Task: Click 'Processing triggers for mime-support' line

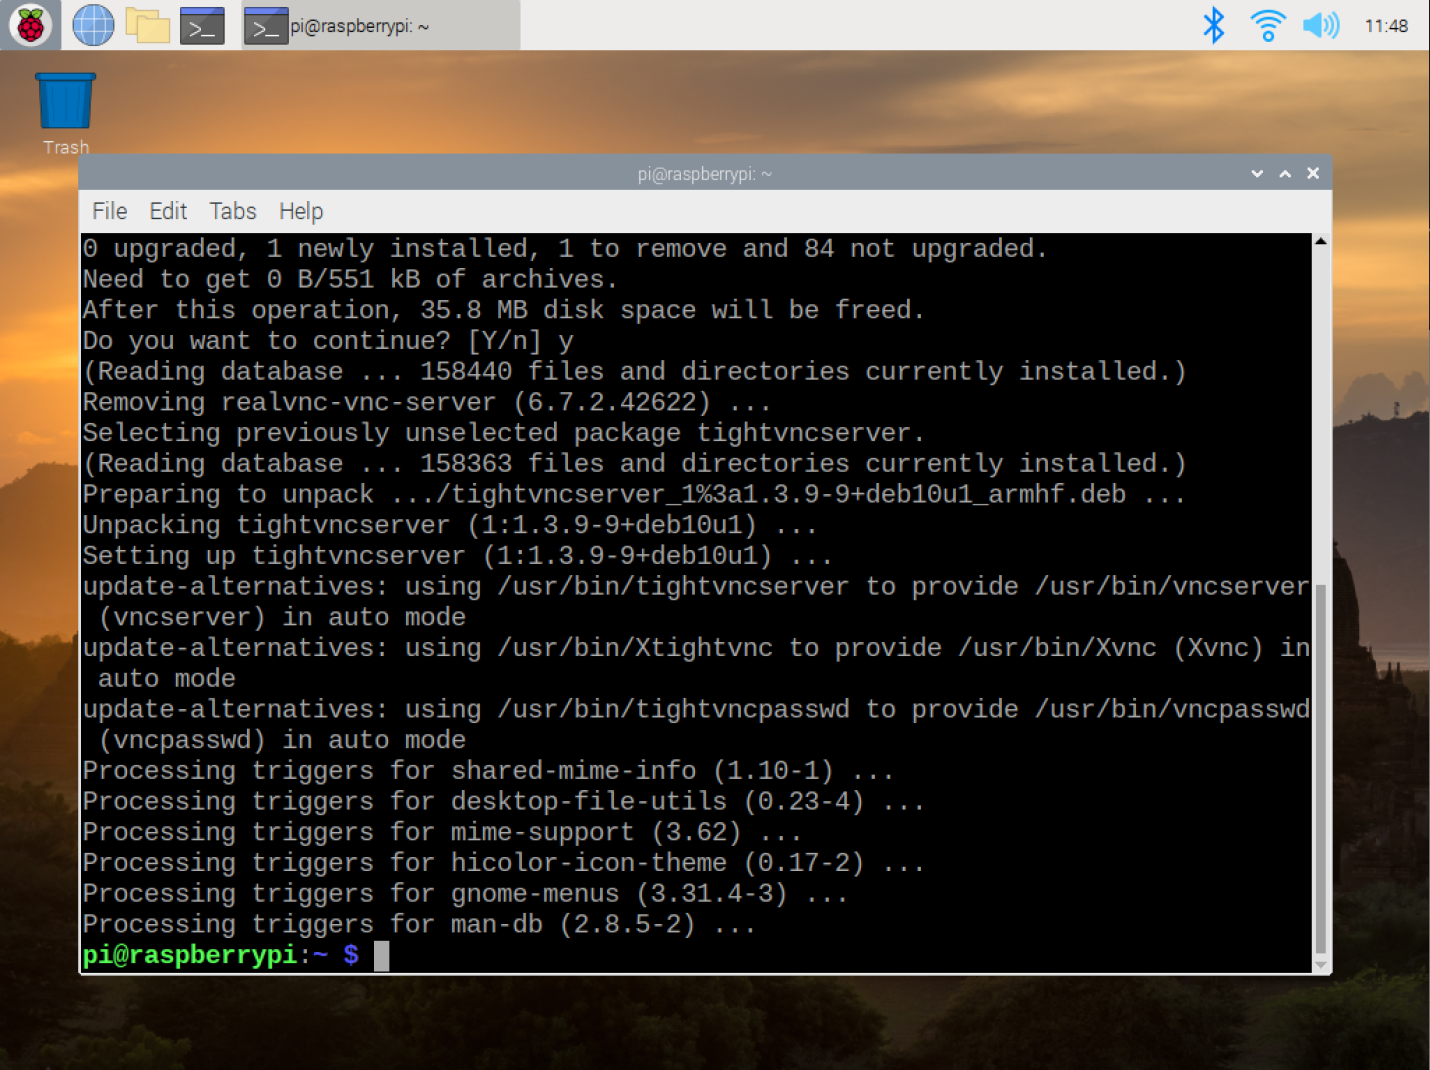Action: click(x=442, y=832)
